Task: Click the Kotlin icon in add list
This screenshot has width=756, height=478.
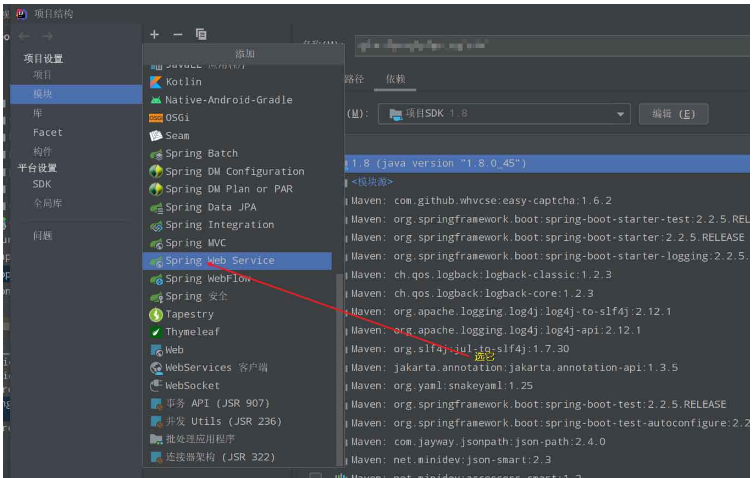Action: tap(156, 82)
